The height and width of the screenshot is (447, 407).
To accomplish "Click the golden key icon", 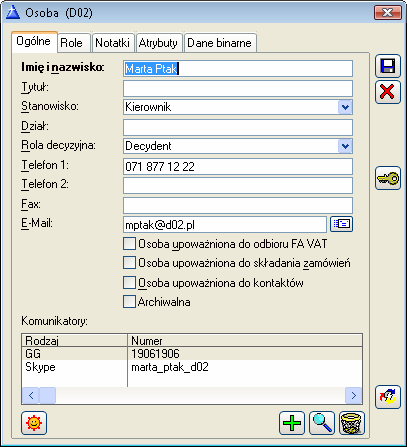I will (x=388, y=178).
